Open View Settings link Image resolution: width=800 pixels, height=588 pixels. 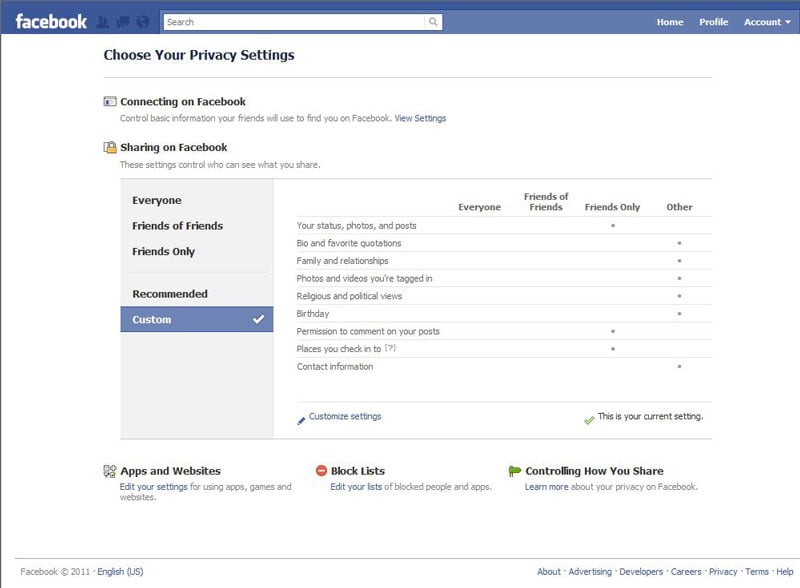[420, 118]
